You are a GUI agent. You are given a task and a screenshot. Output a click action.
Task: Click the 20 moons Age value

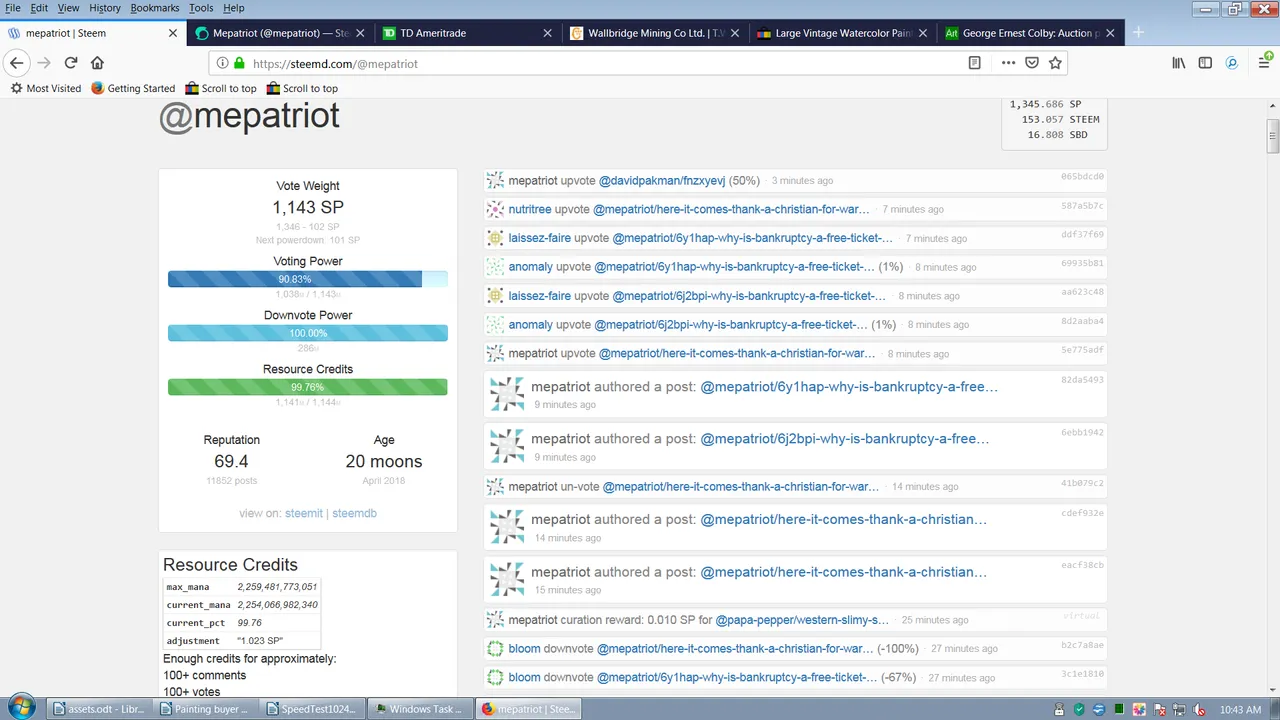click(x=384, y=461)
